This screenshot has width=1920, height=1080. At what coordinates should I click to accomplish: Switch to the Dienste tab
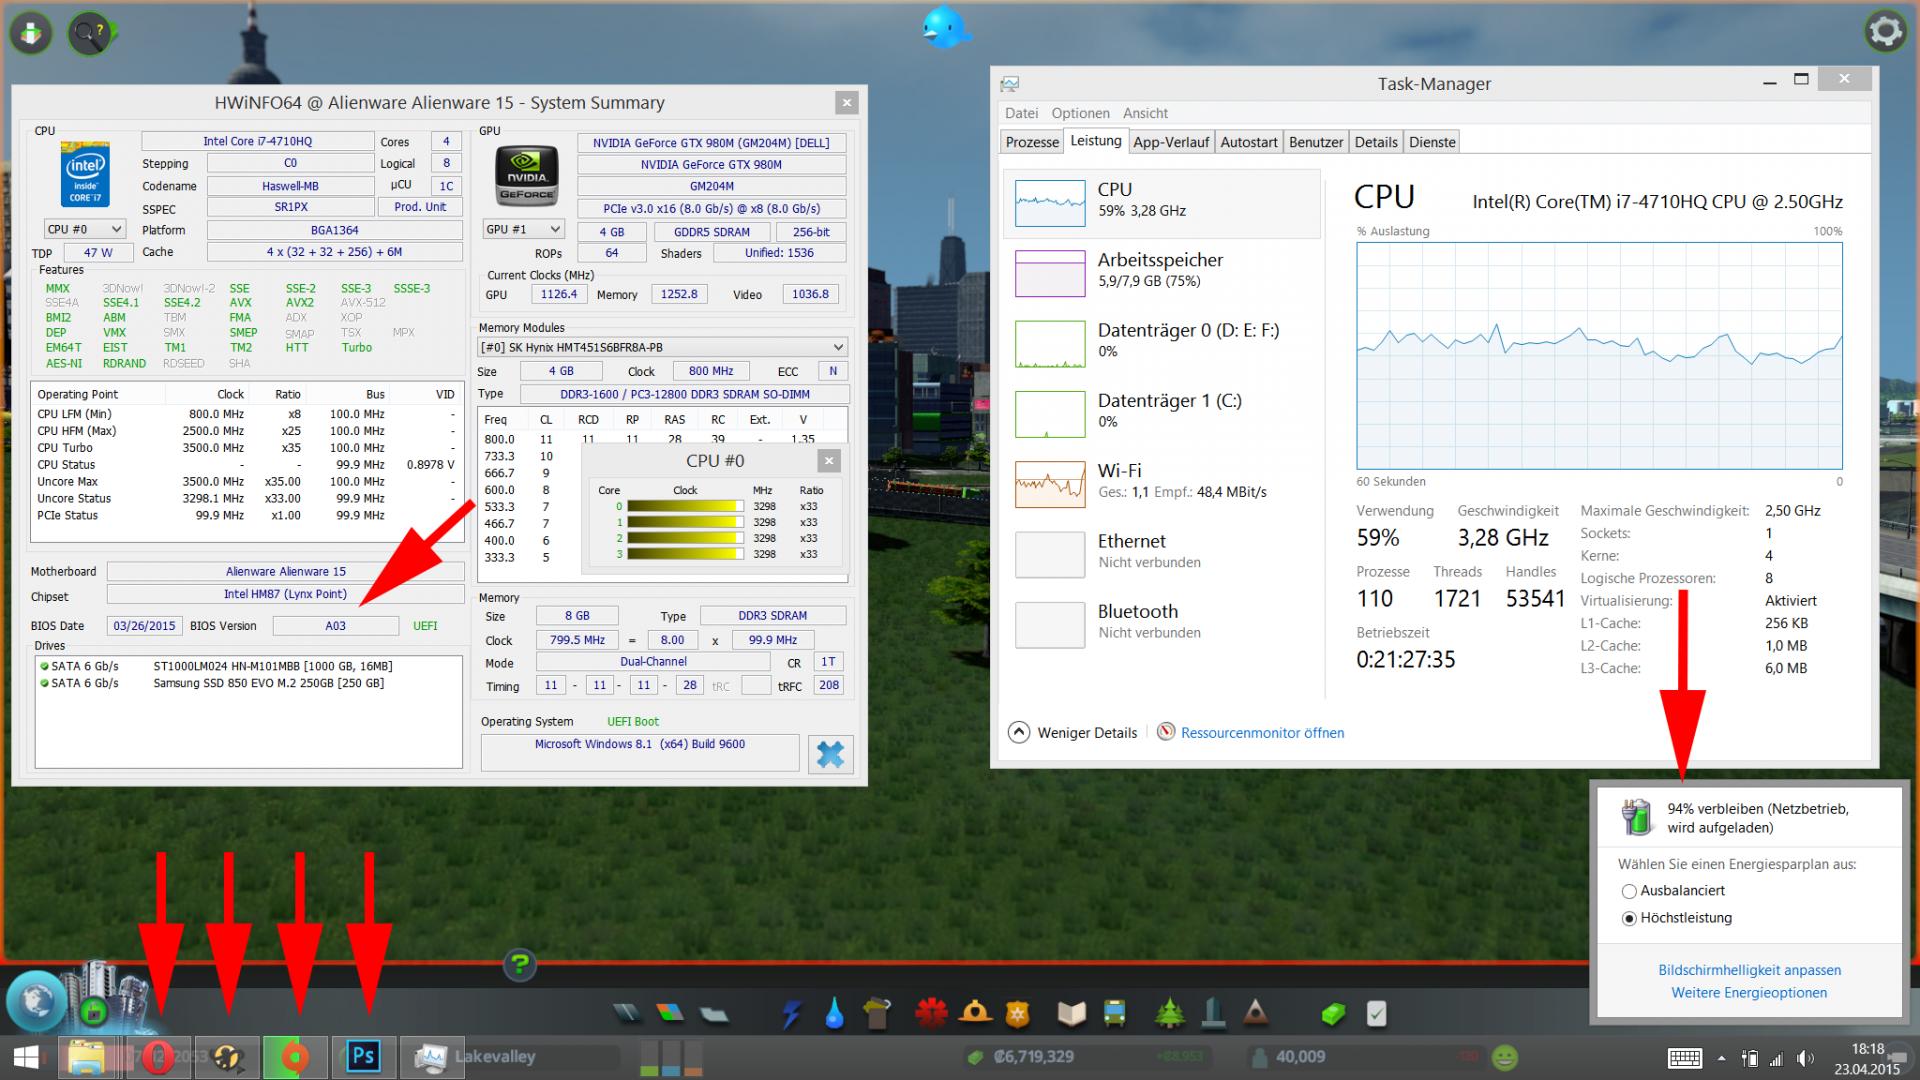click(1432, 142)
